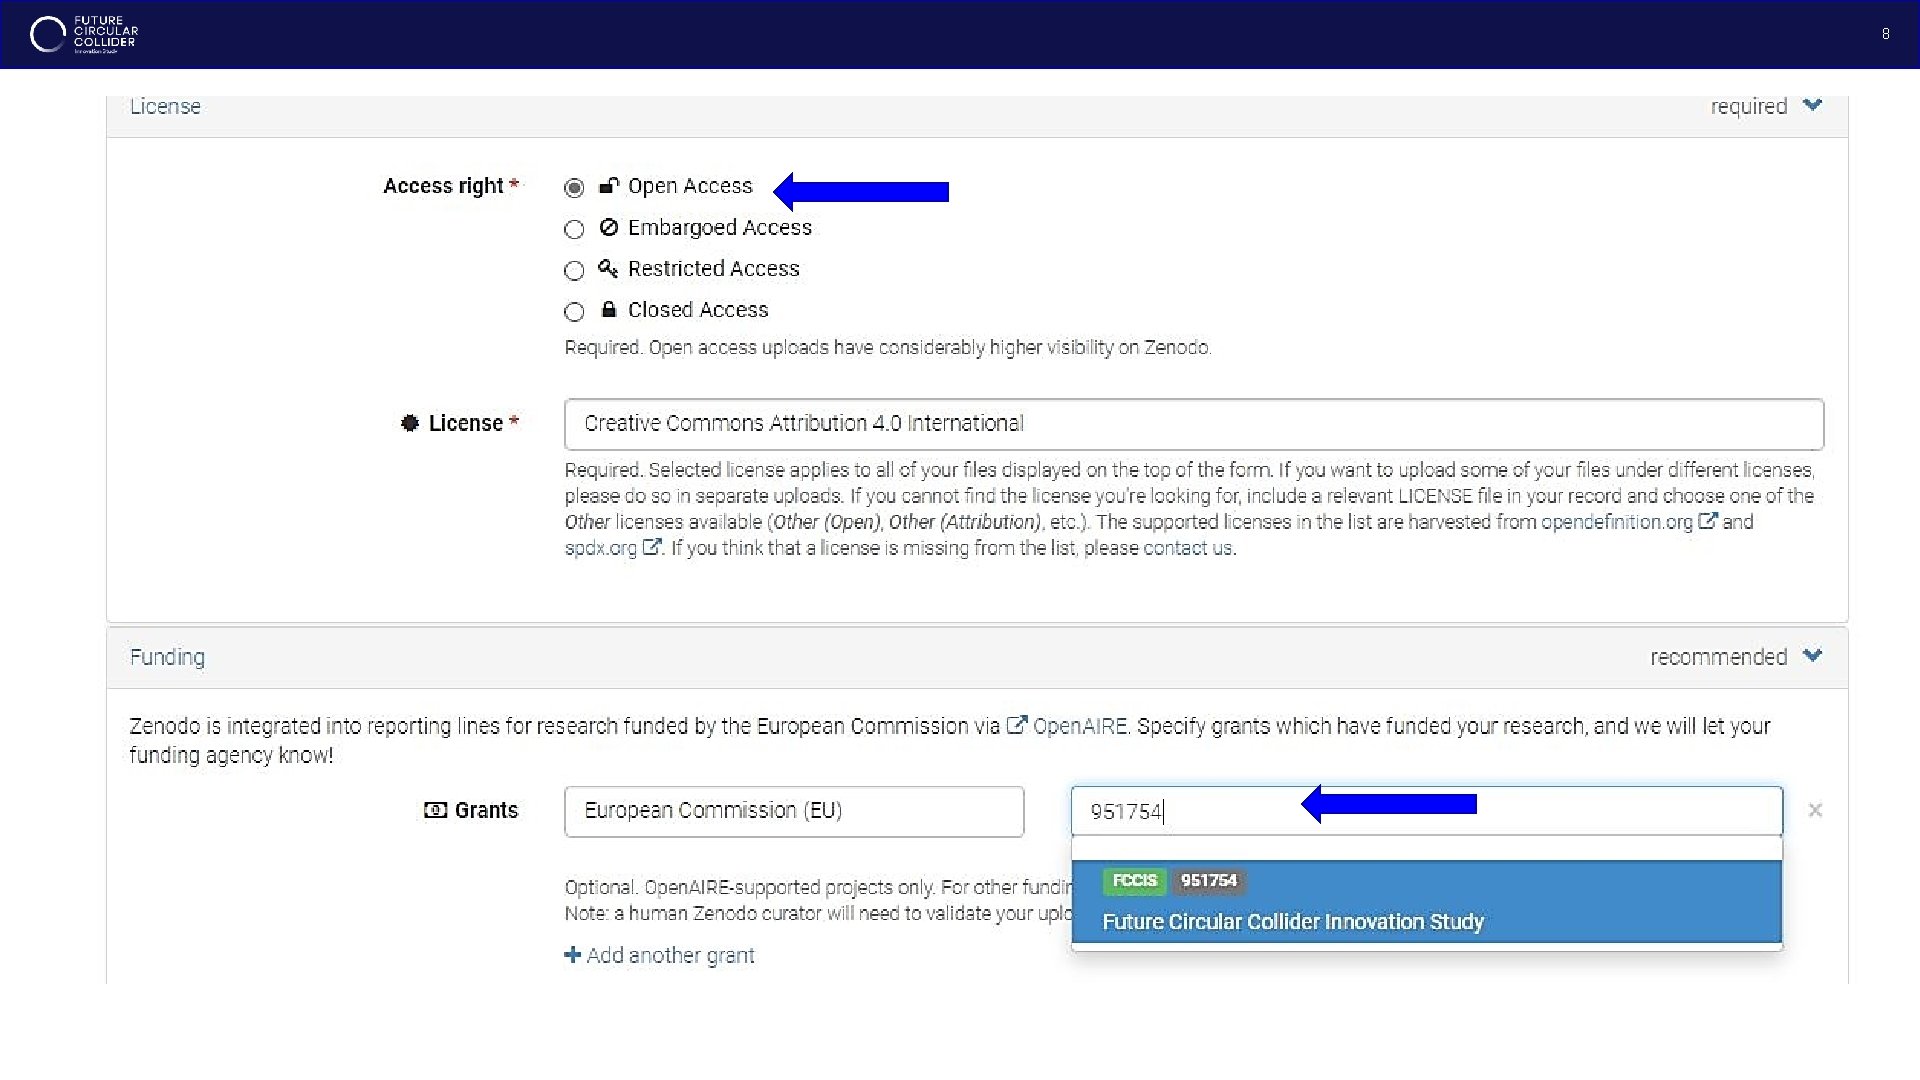Viewport: 1920px width, 1080px height.
Task: Click the open padlock icon beside Open Access
Action: (608, 186)
